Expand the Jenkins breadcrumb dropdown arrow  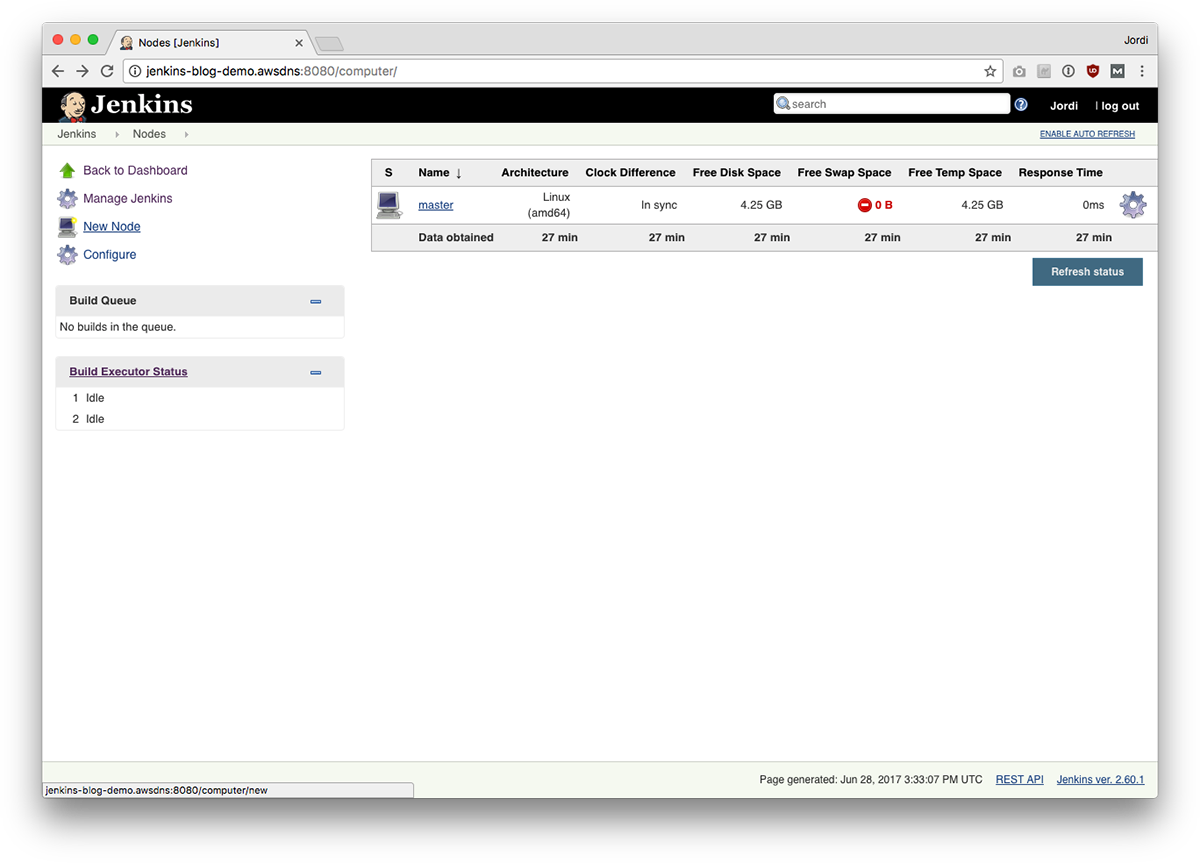coord(116,134)
